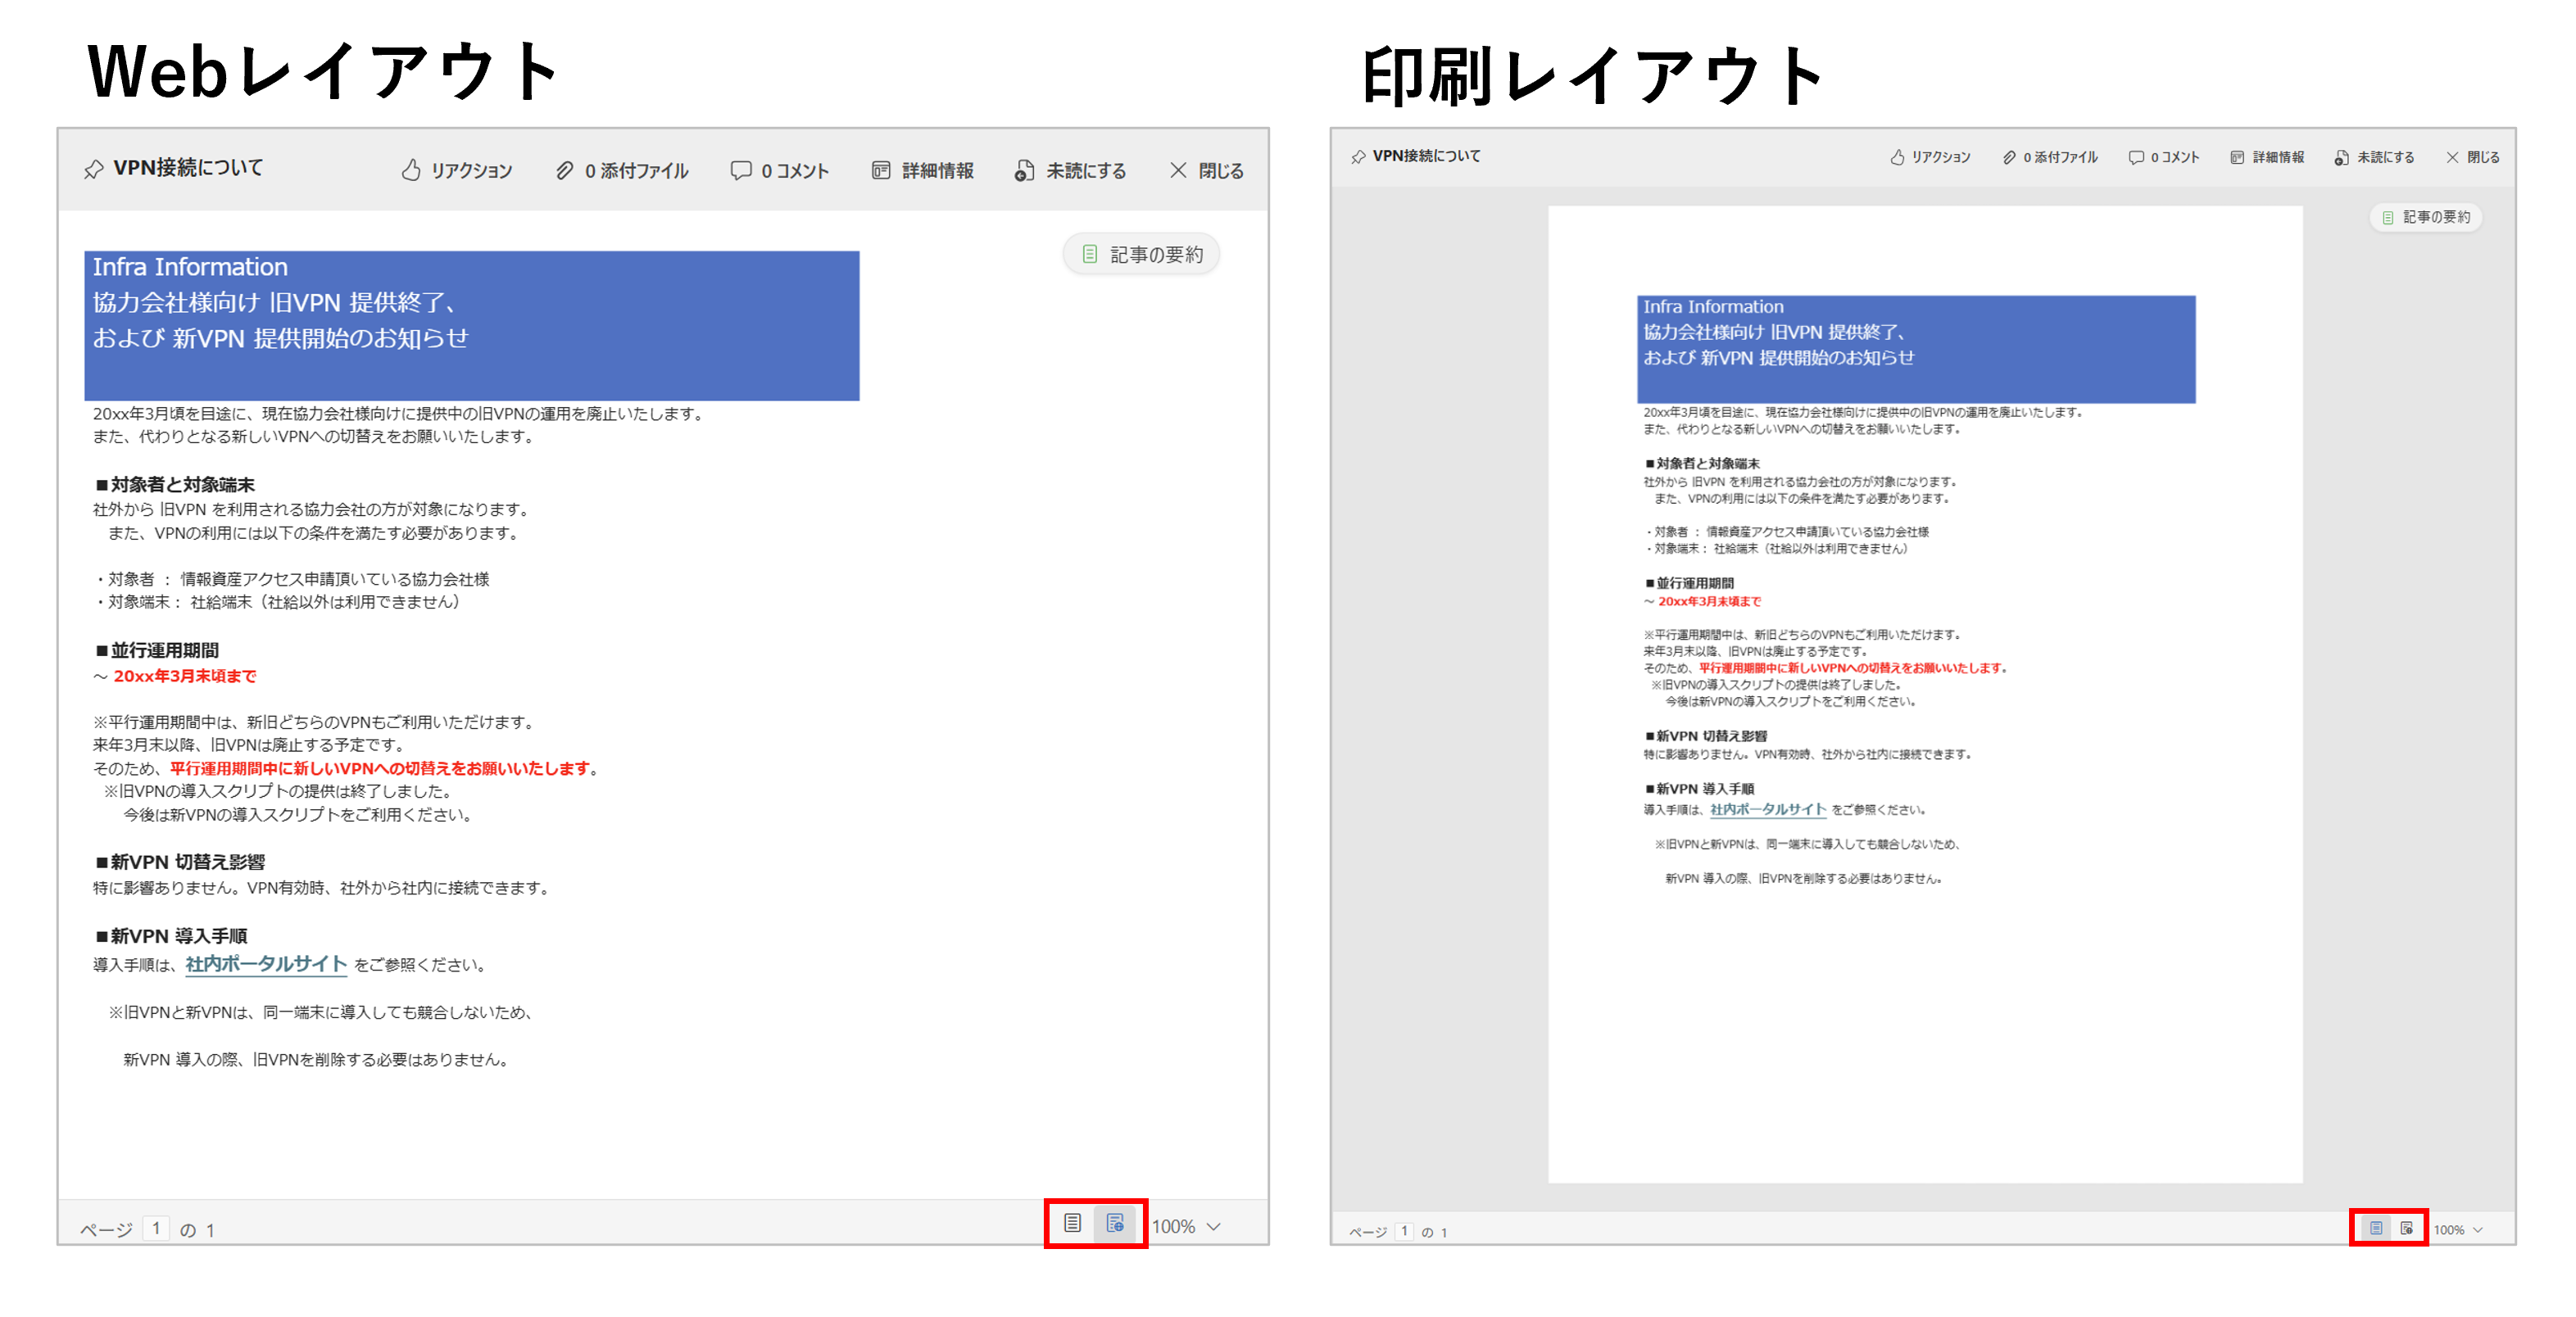Click VPN接続について title in the 印刷レイアウト panel
Viewport: 2576px width, 1317px height.
point(1427,156)
